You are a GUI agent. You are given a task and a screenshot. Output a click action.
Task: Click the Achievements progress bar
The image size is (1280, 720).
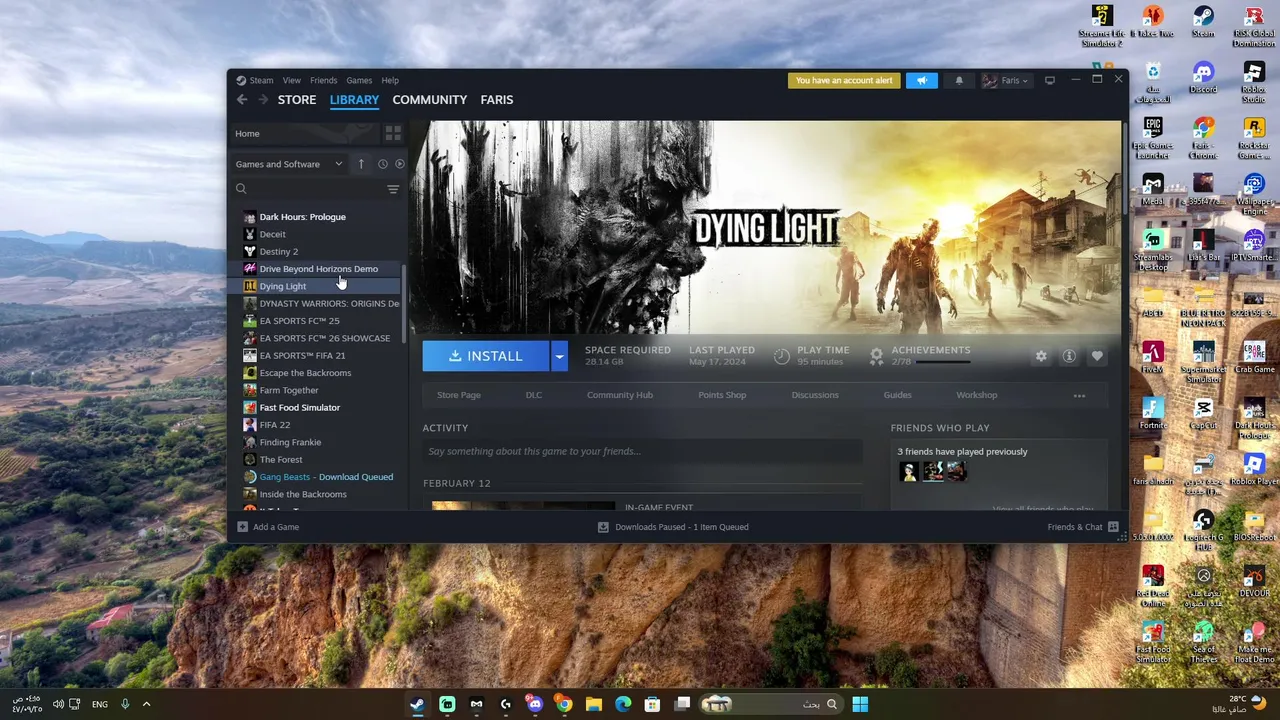[x=943, y=361]
